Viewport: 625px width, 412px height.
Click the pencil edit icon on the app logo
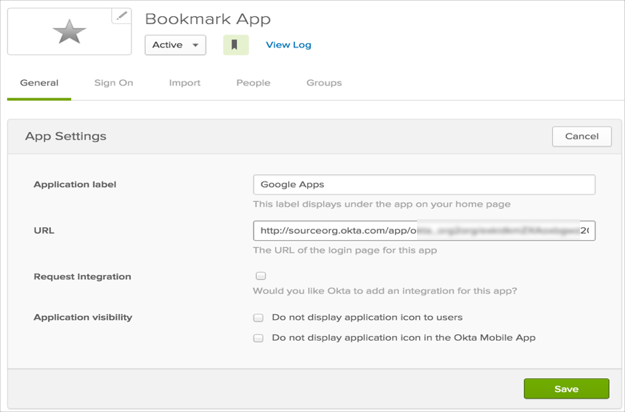[121, 15]
